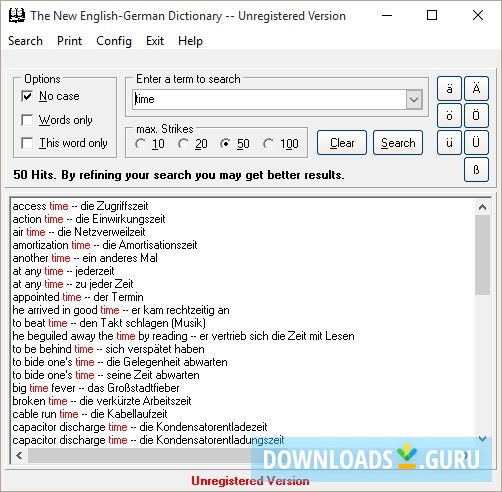Maximize the dictionary window

pyautogui.click(x=432, y=15)
